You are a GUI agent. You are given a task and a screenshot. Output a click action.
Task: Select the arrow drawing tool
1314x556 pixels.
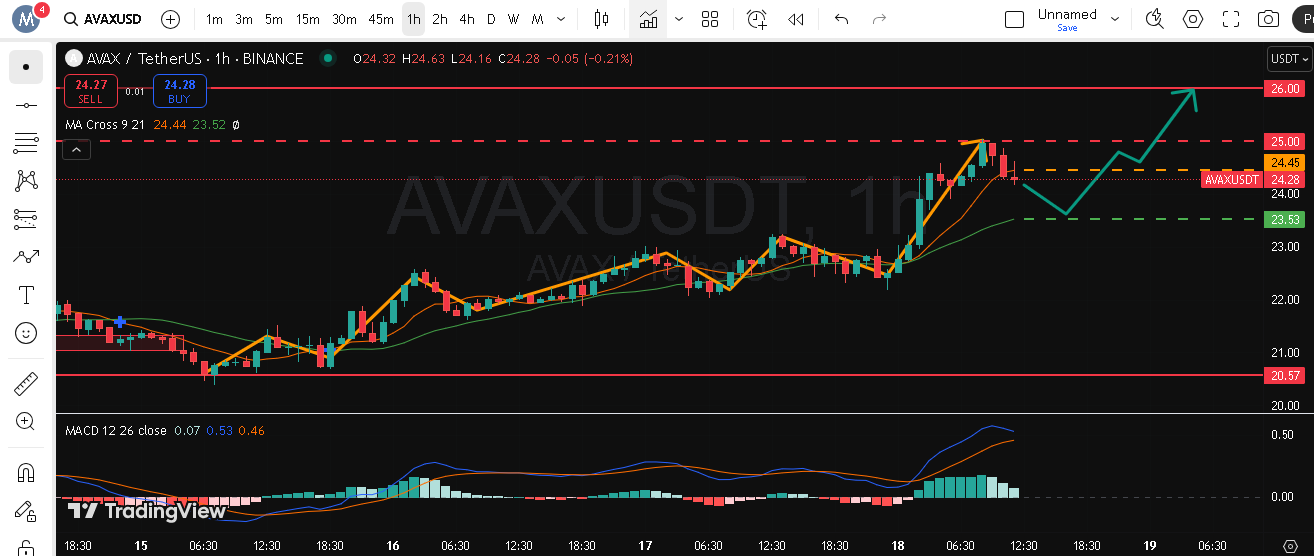pos(26,257)
